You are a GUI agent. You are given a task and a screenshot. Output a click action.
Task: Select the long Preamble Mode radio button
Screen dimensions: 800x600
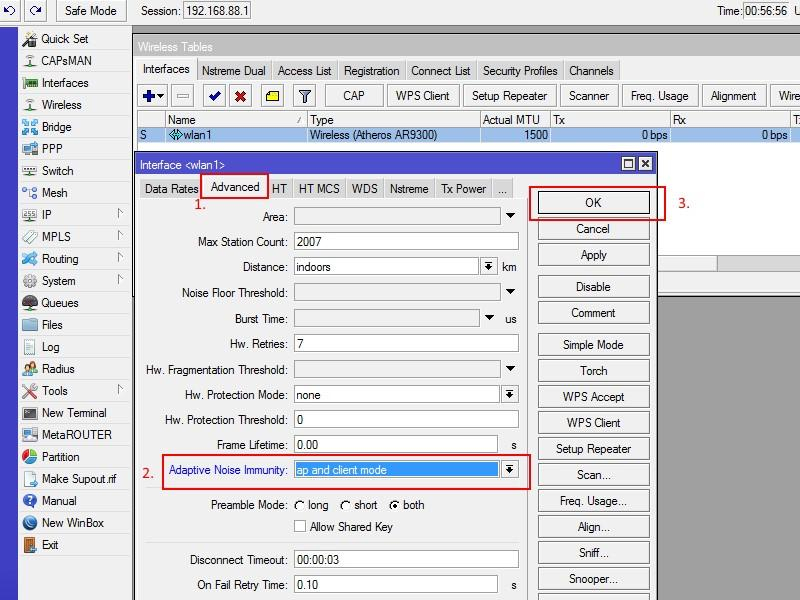pos(300,505)
